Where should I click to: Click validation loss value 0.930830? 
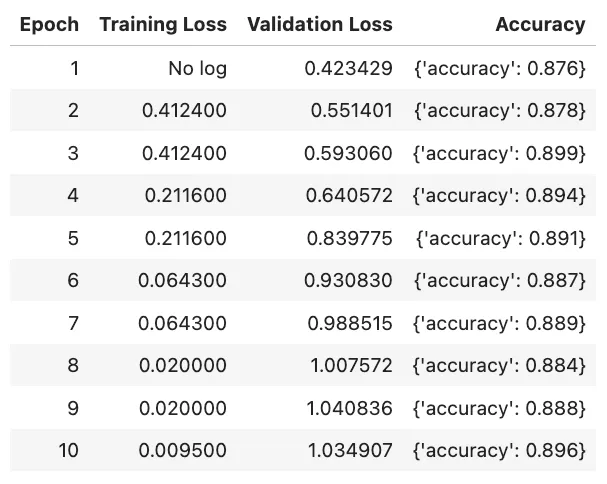[350, 281]
